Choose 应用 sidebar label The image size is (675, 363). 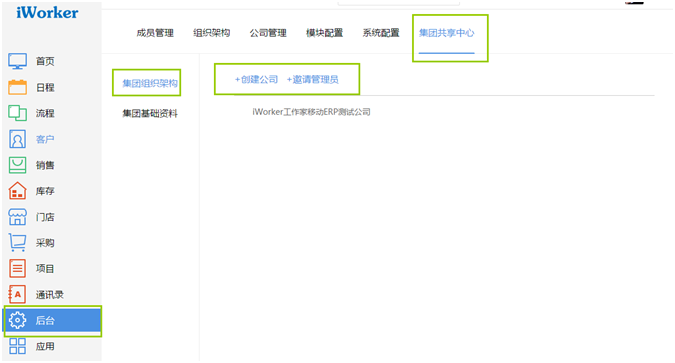[45, 346]
